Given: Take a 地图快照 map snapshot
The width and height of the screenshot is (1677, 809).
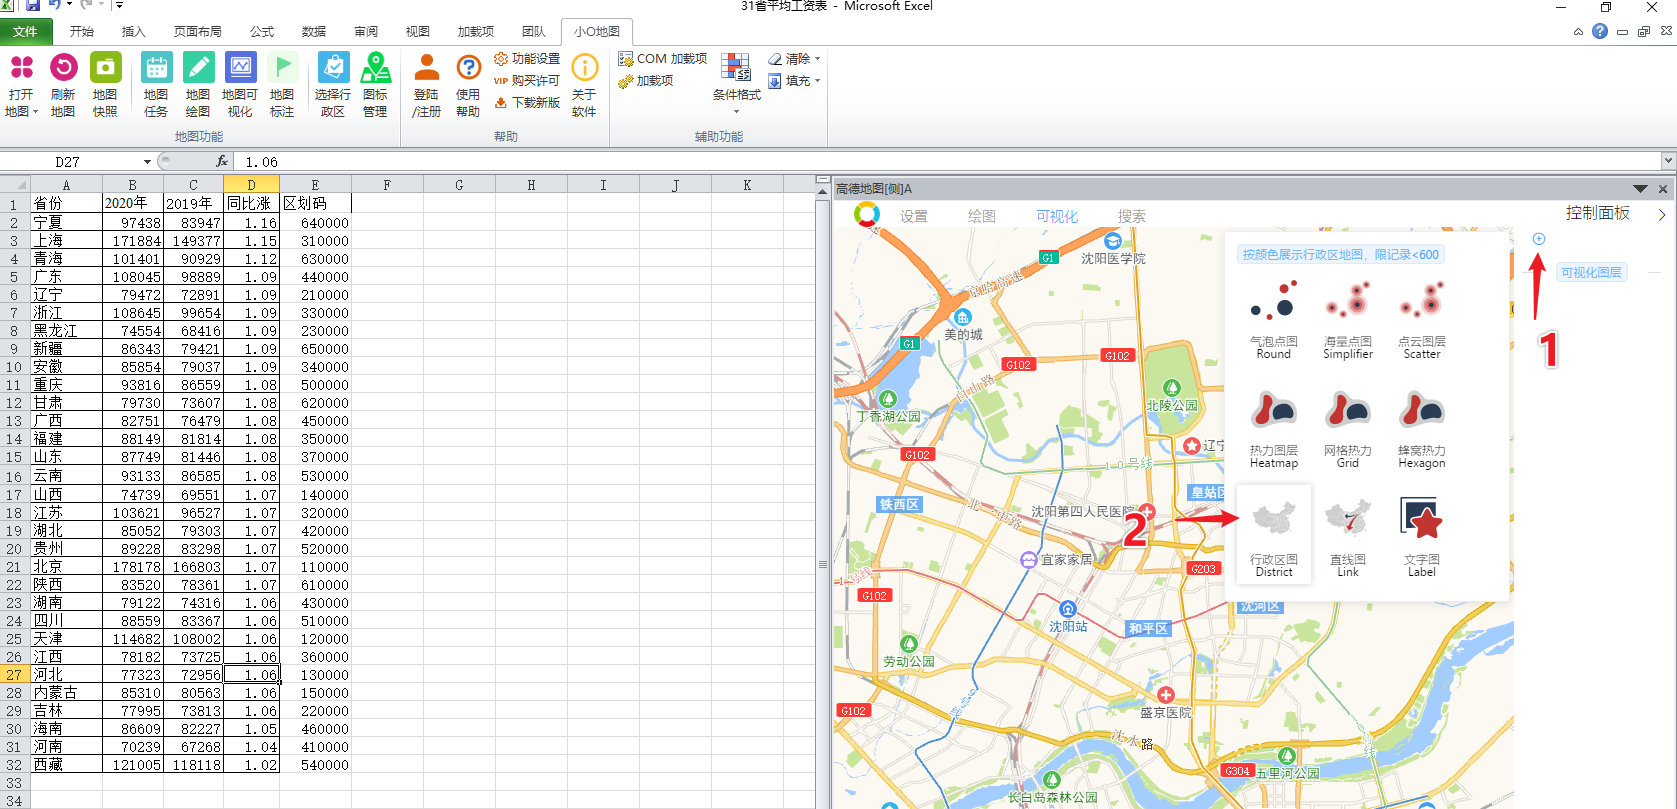Looking at the screenshot, I should click(x=105, y=86).
